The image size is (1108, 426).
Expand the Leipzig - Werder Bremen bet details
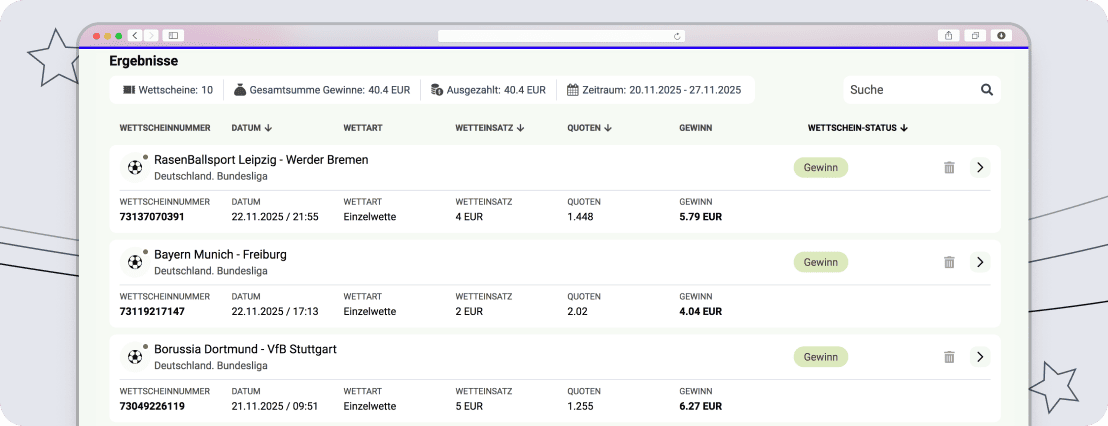[x=980, y=167]
